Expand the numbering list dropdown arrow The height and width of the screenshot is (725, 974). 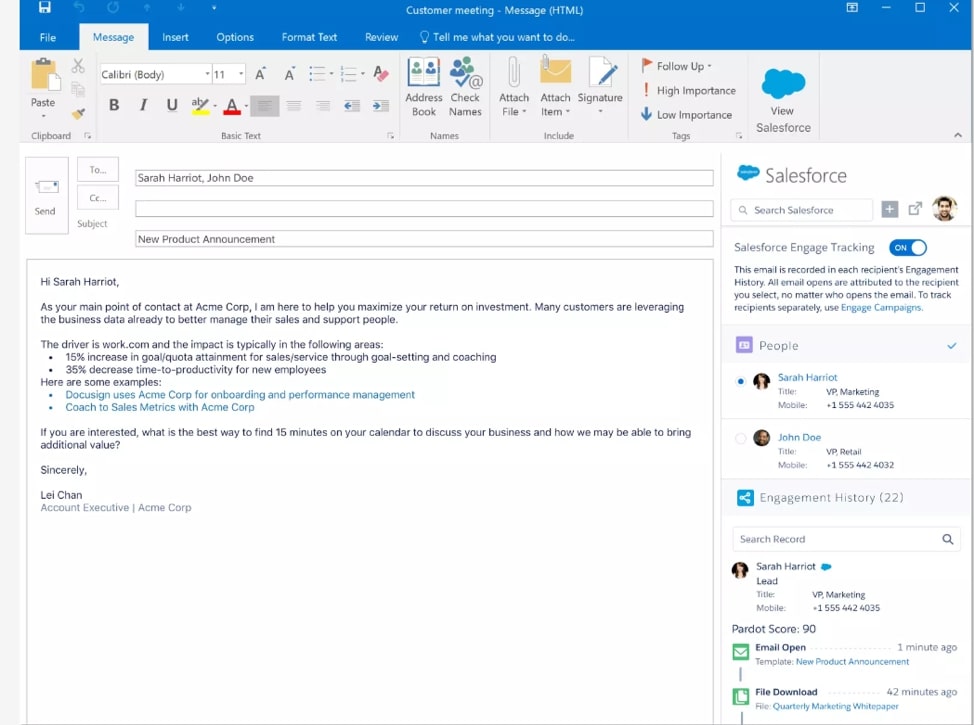tap(363, 74)
